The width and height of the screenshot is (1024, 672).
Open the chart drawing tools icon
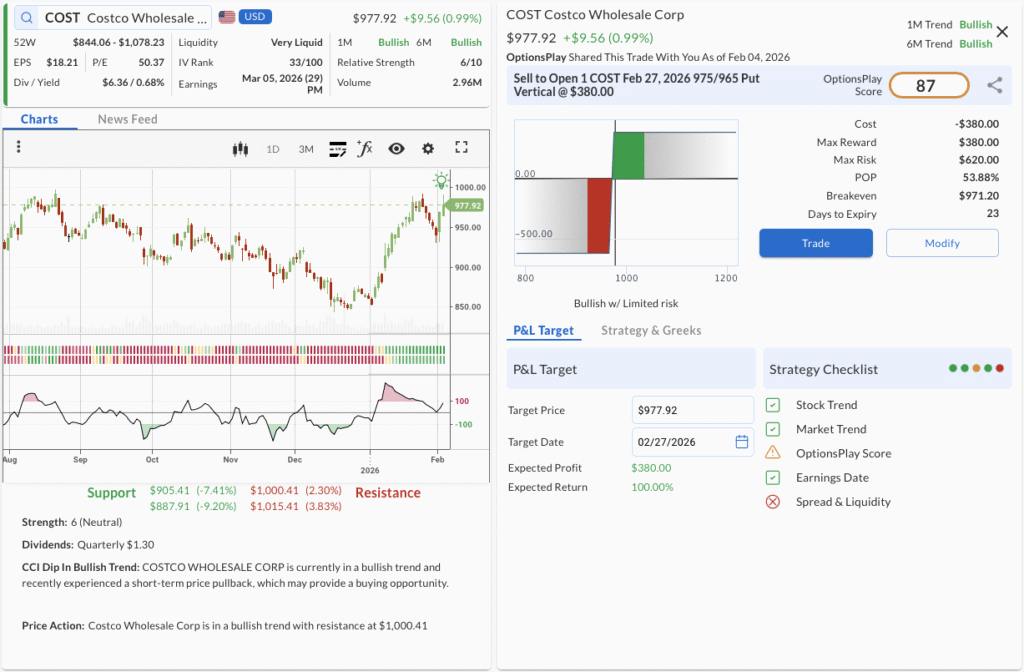(337, 149)
